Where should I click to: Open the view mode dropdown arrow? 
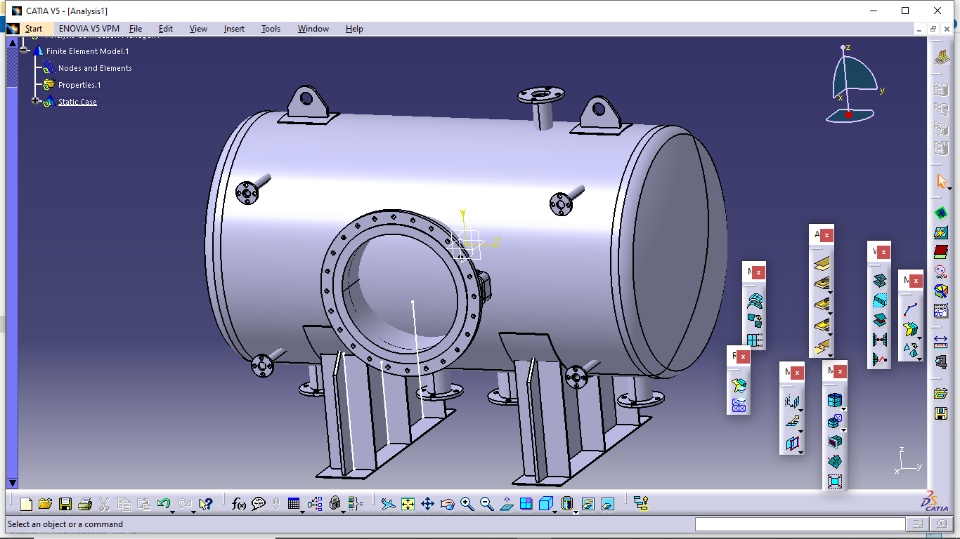coord(576,511)
